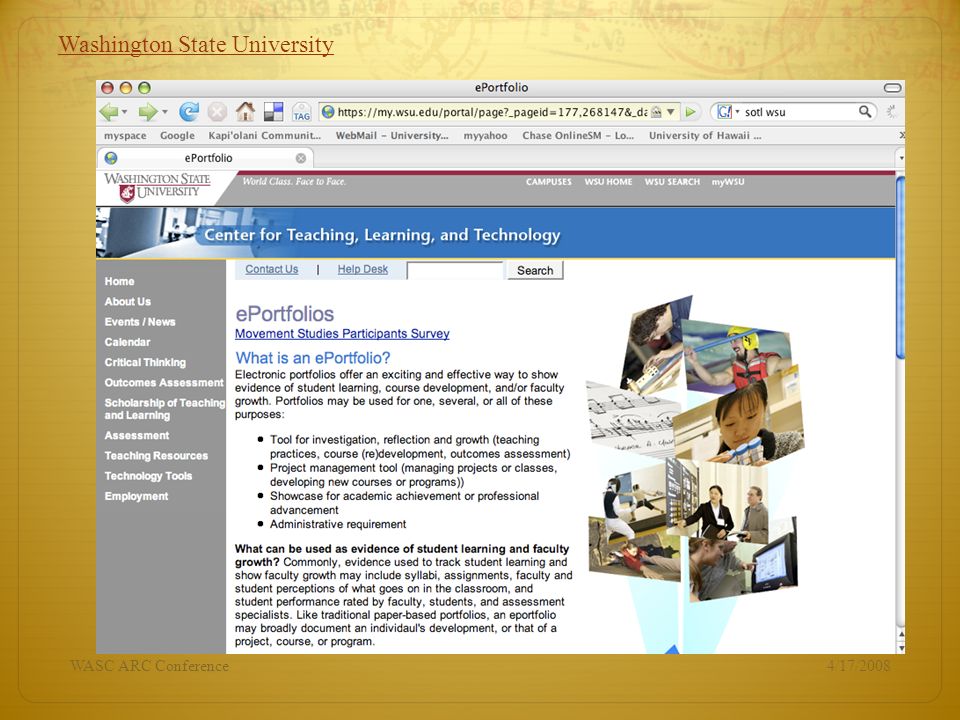Image resolution: width=960 pixels, height=720 pixels.
Task: Click the scrollbar down arrow
Action: (x=901, y=648)
